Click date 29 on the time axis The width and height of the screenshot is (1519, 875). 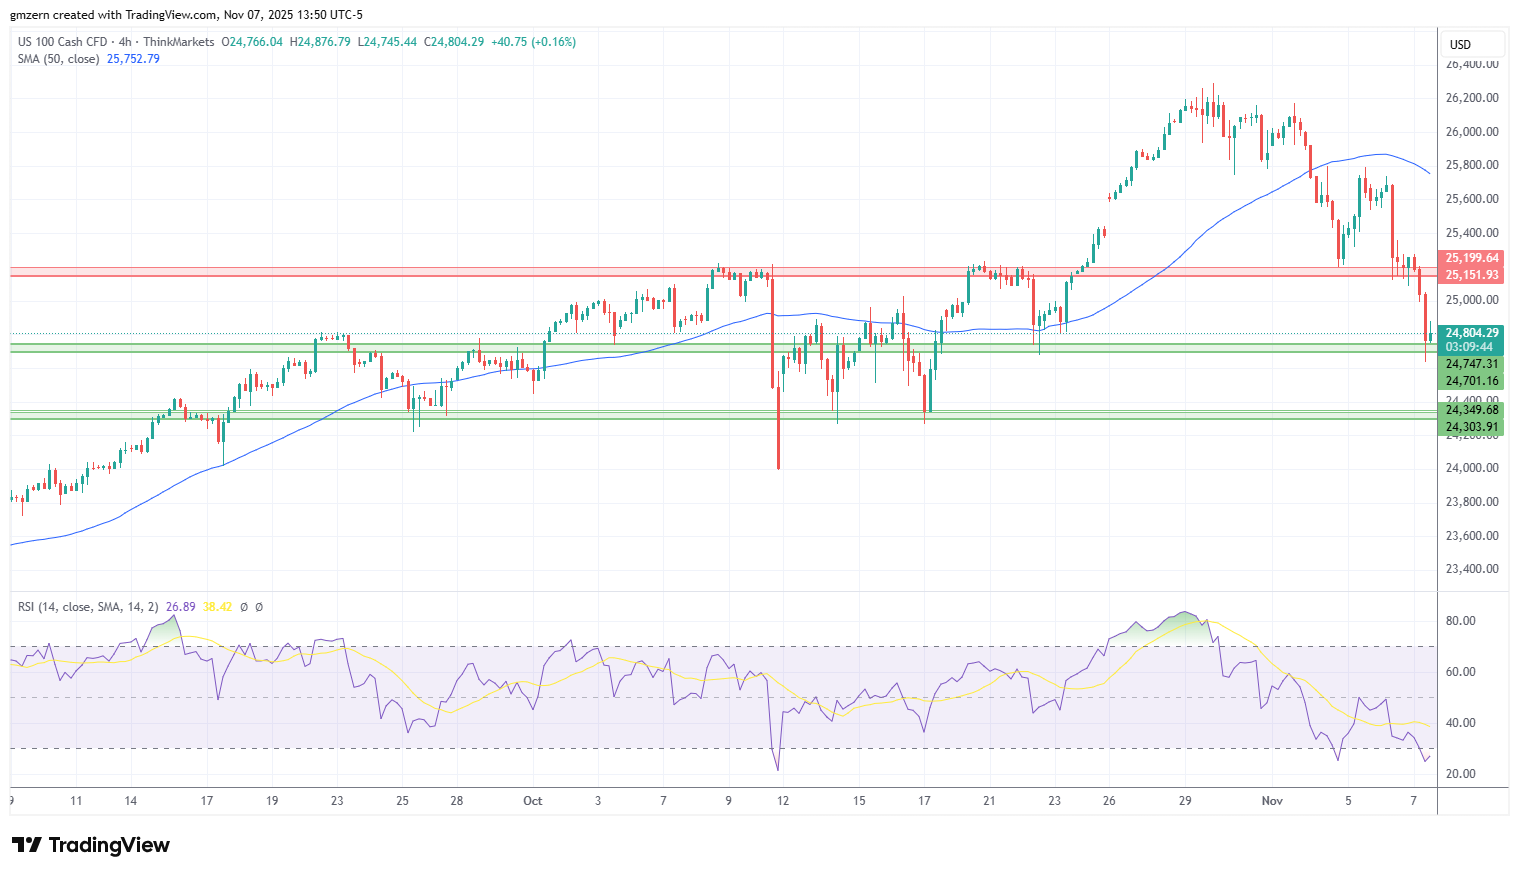click(x=1185, y=801)
